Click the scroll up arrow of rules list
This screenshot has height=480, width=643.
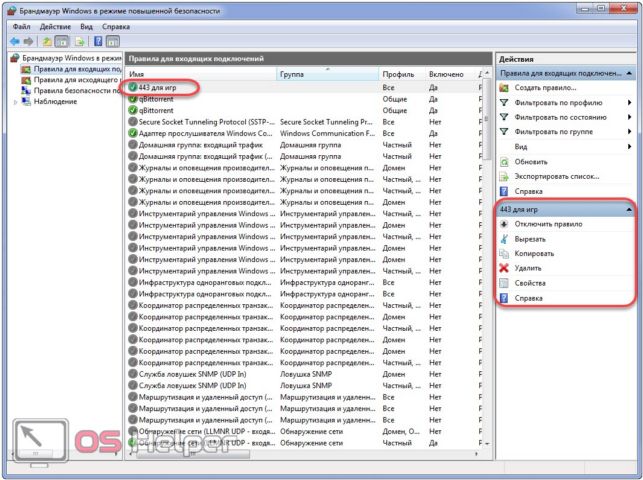(487, 73)
